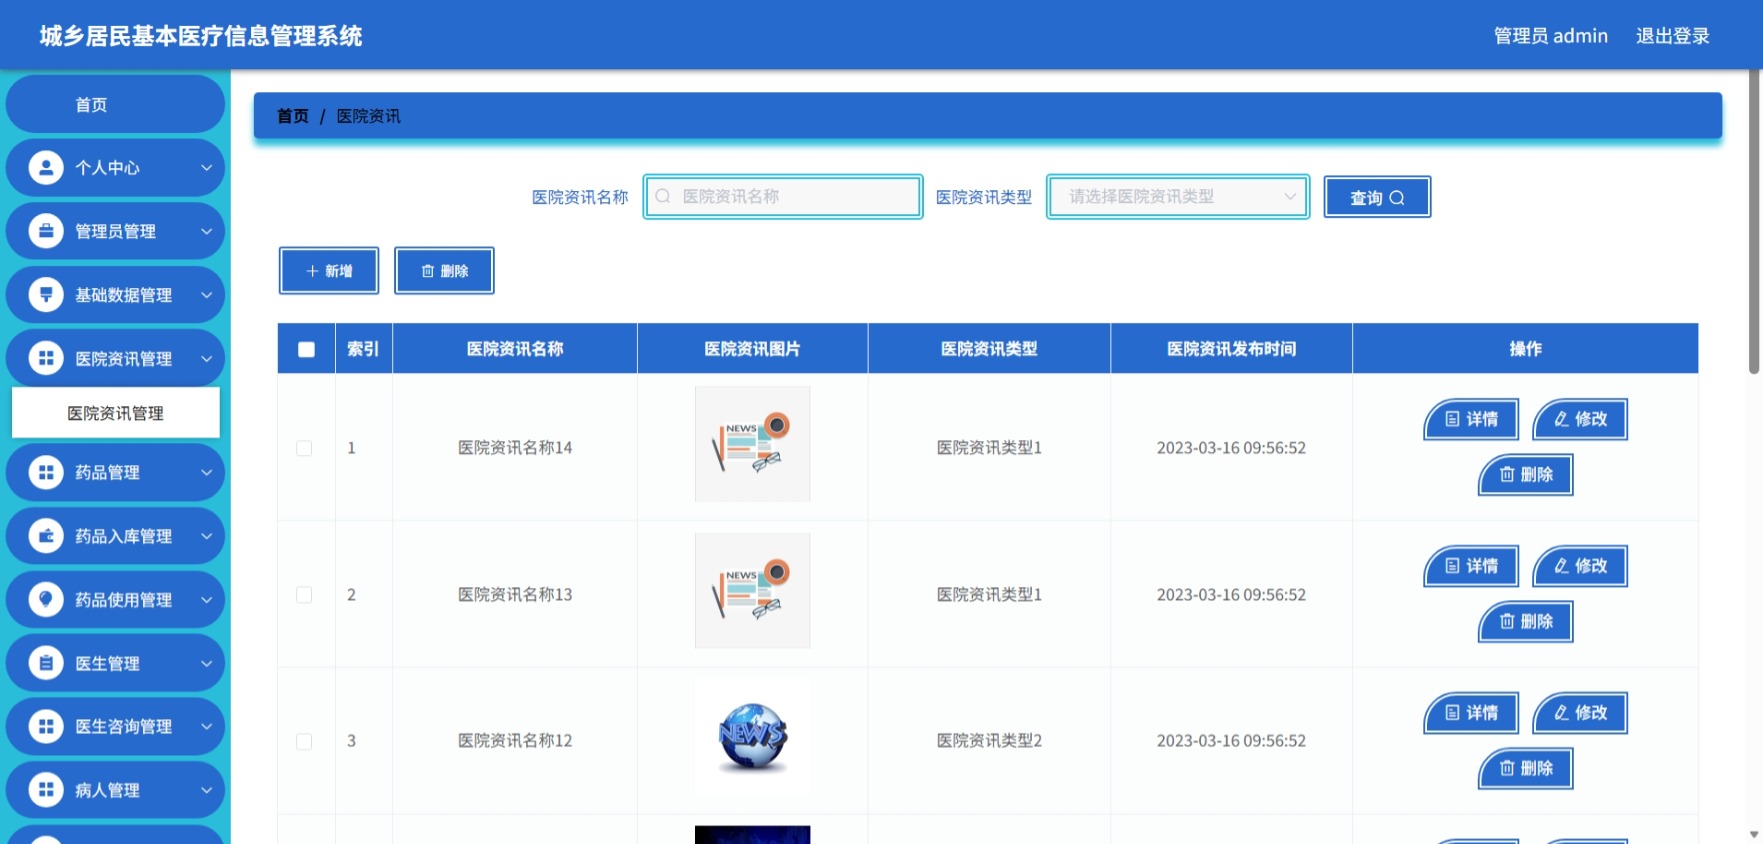Screen dimensions: 1763x844
Task: Open the news thumbnail for 医院资讯名称14
Action: (752, 444)
